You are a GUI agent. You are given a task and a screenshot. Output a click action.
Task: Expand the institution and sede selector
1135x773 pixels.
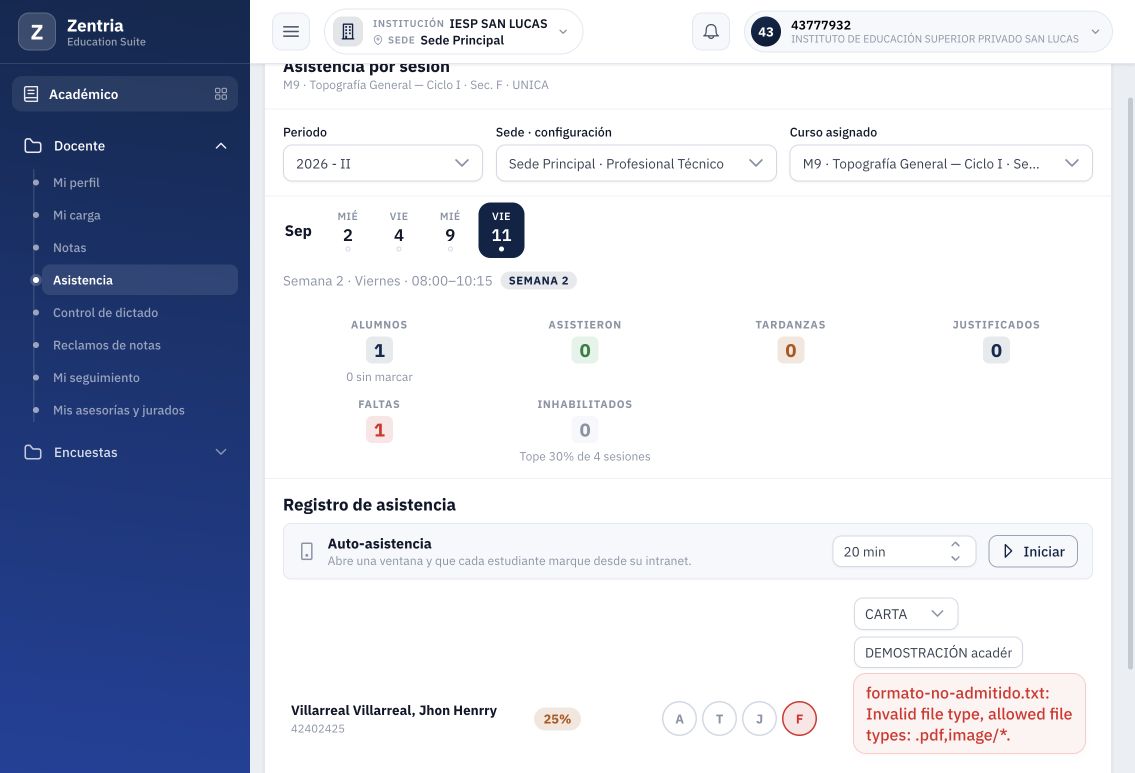point(454,32)
